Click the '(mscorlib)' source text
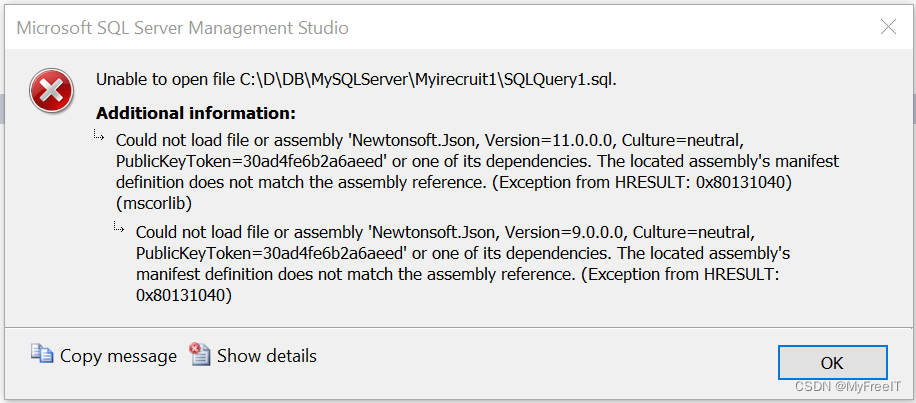 [x=154, y=203]
